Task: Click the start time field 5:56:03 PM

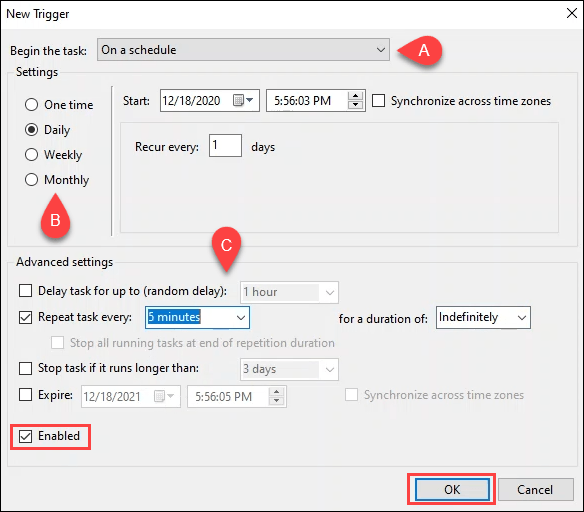Action: tap(315, 100)
